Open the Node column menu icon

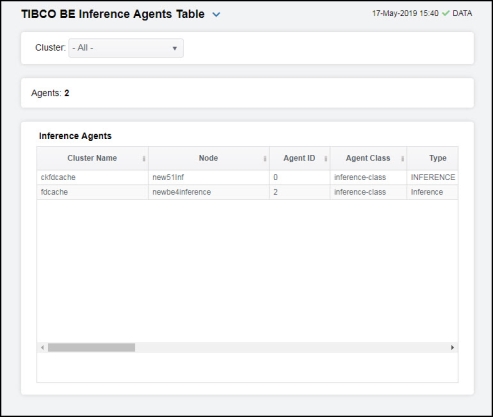(265, 159)
